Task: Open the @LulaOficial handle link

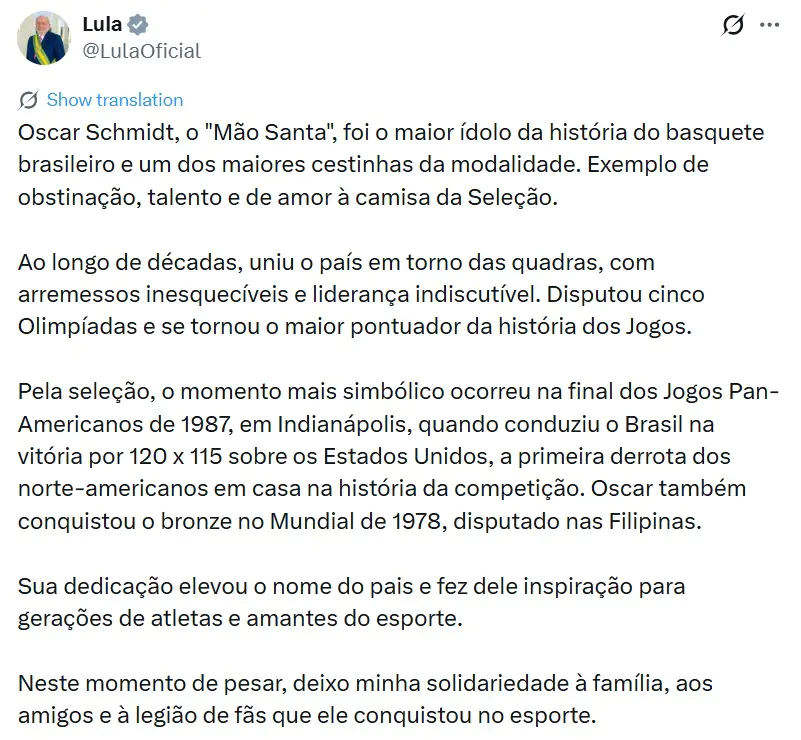Action: [x=141, y=51]
